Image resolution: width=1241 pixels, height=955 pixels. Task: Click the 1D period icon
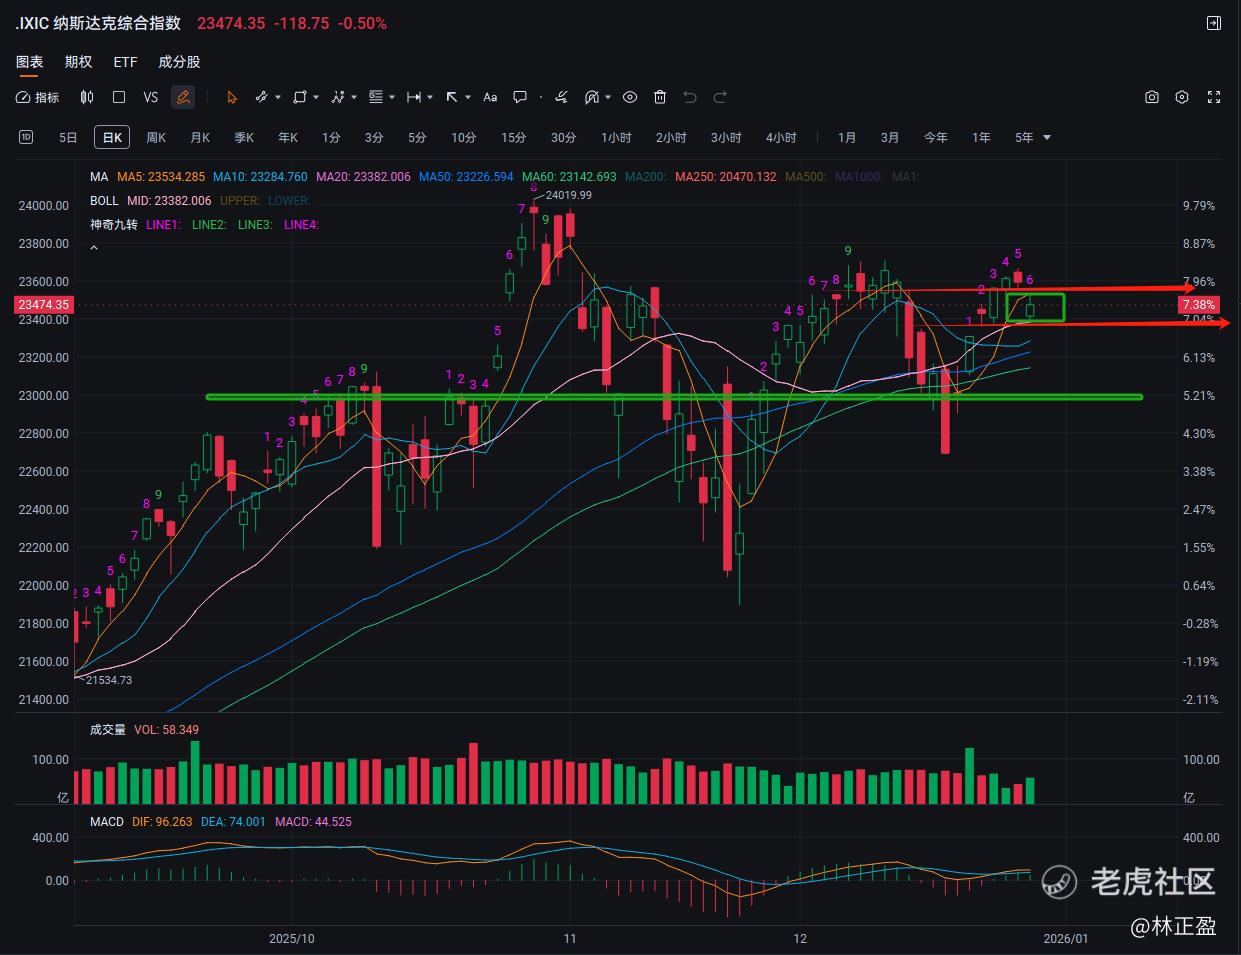pyautogui.click(x=26, y=137)
